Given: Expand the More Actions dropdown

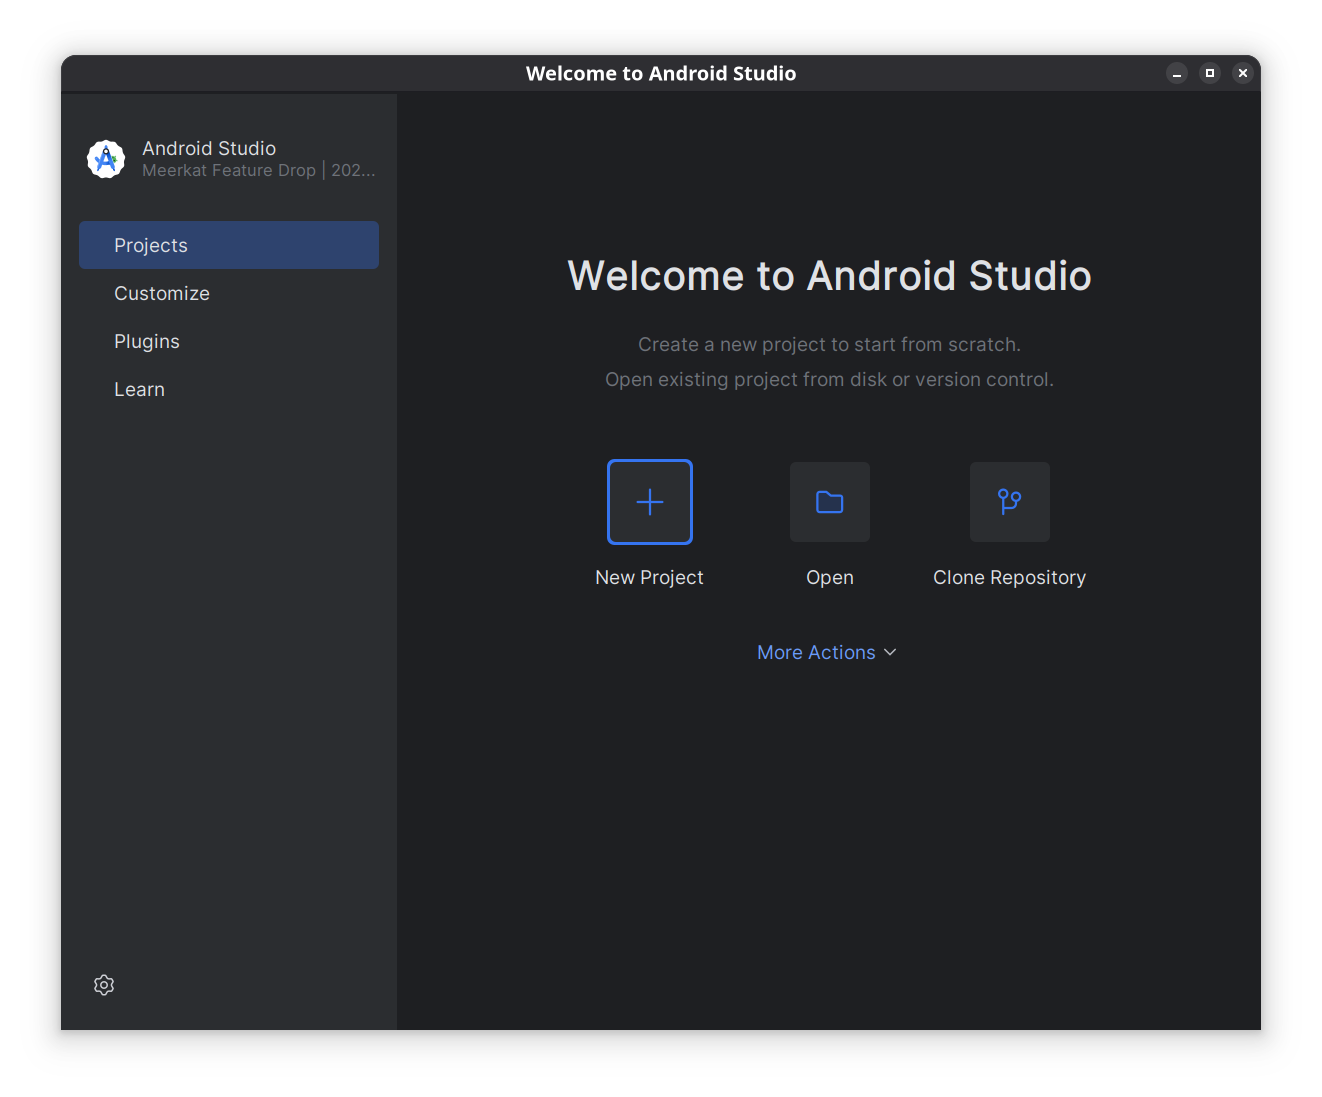Looking at the screenshot, I should coord(827,652).
